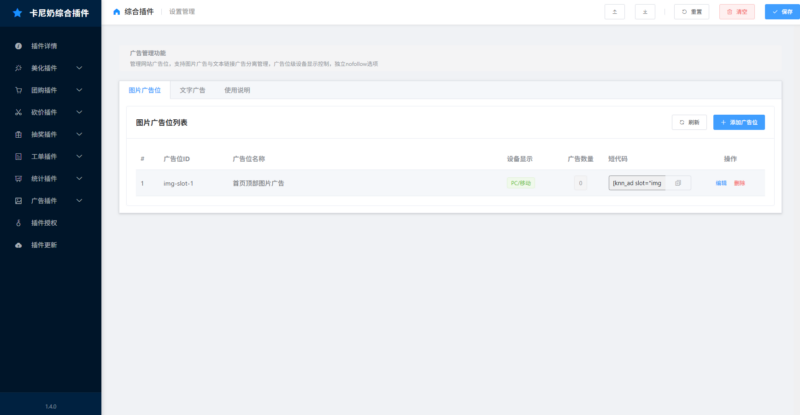The height and width of the screenshot is (415, 800).
Task: Click the home icon beside 综合插件
Action: (x=117, y=12)
